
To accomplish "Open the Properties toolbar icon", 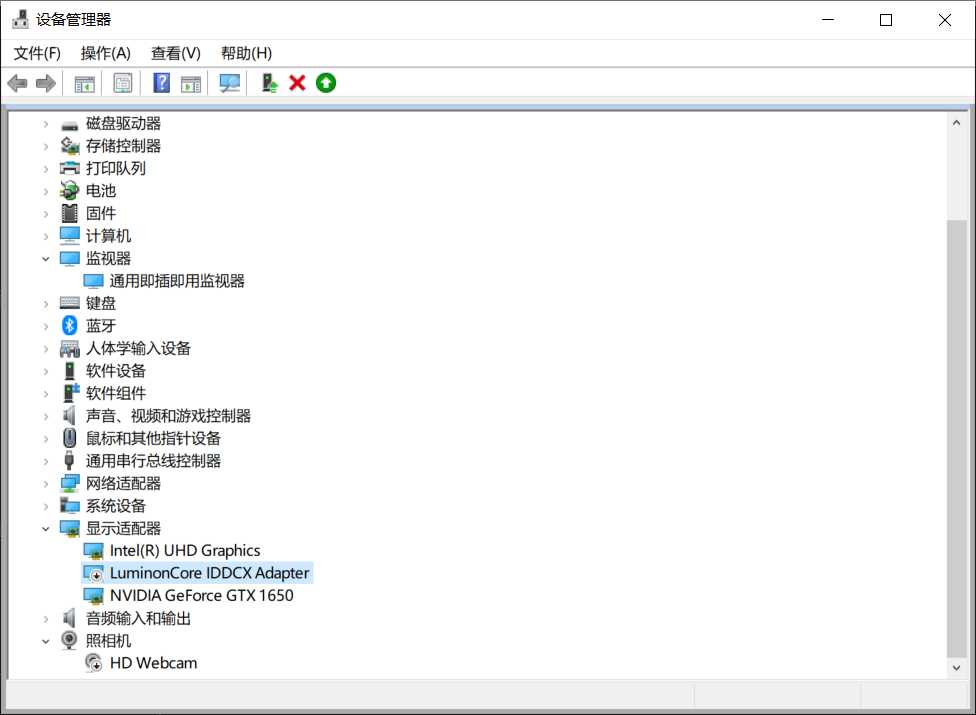I will 122,83.
